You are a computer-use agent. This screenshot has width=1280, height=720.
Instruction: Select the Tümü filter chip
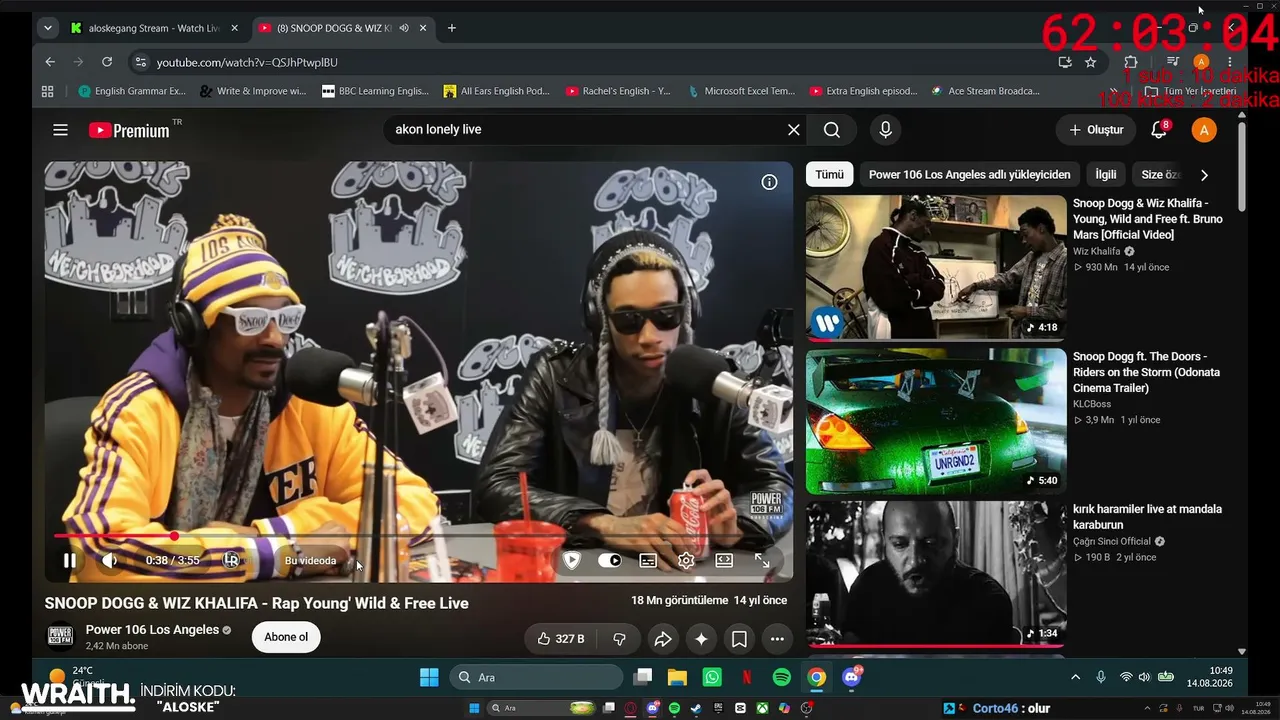pyautogui.click(x=829, y=174)
